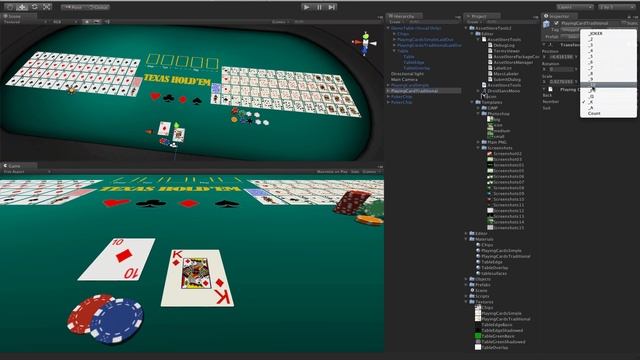Select the TableGreenShadowed texture icon
The width and height of the screenshot is (640, 360).
478,342
